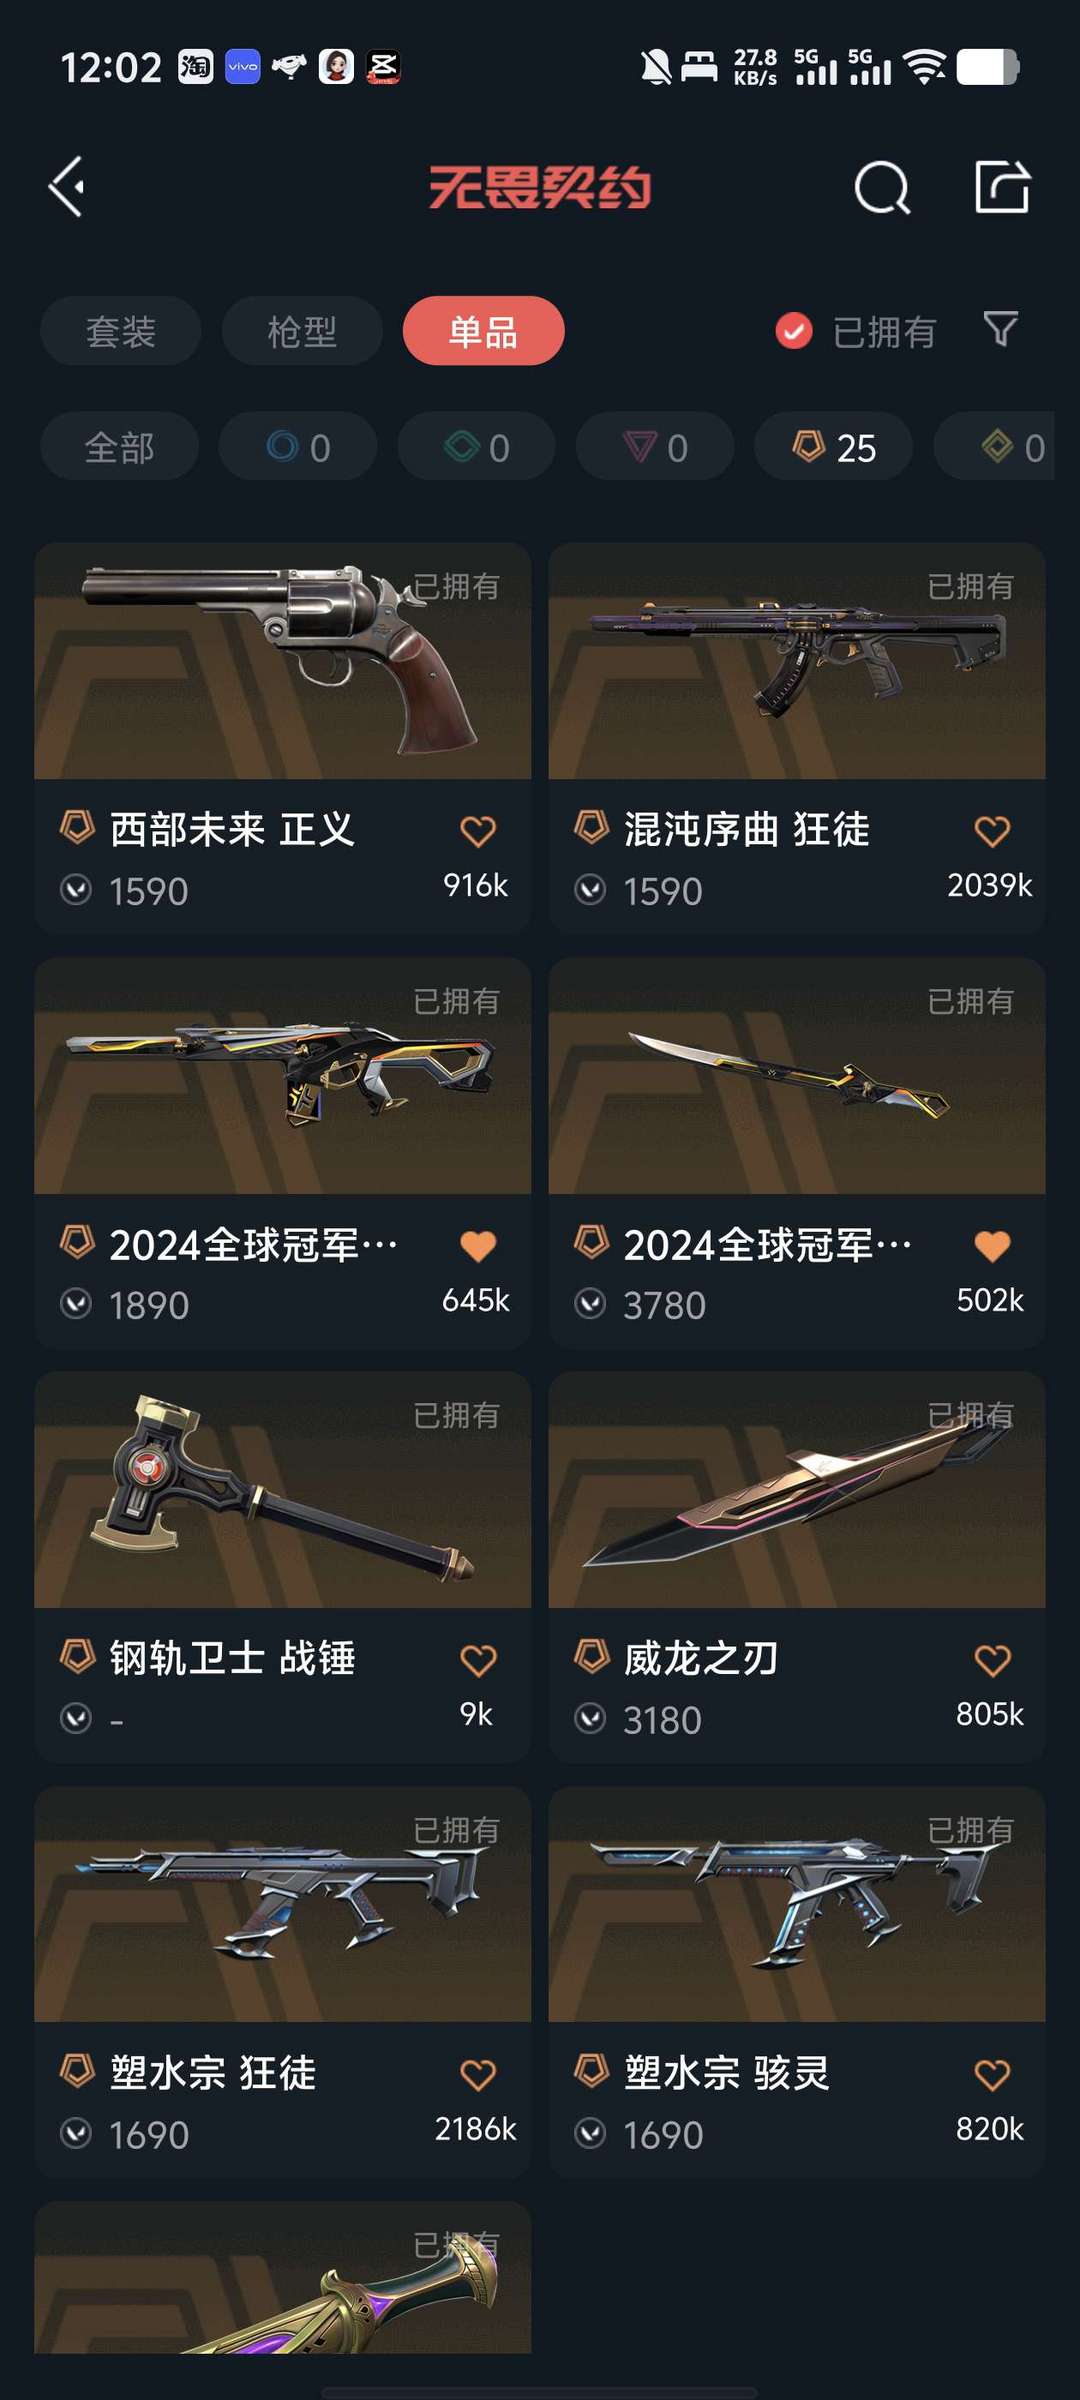Go back using the left arrow
The width and height of the screenshot is (1080, 2400).
[x=67, y=187]
